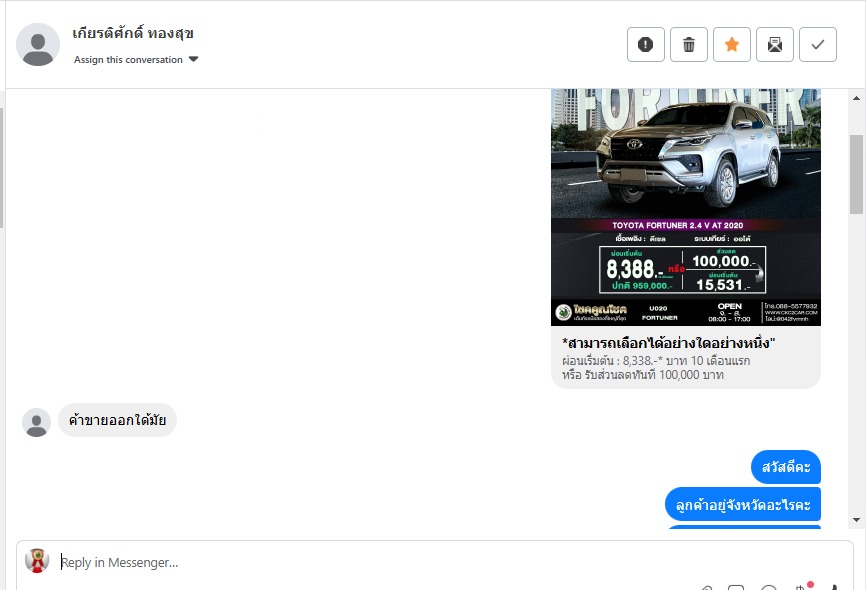Open the Assign this conversation dropdown
Image resolution: width=866 pixels, height=590 pixels.
[x=136, y=60]
